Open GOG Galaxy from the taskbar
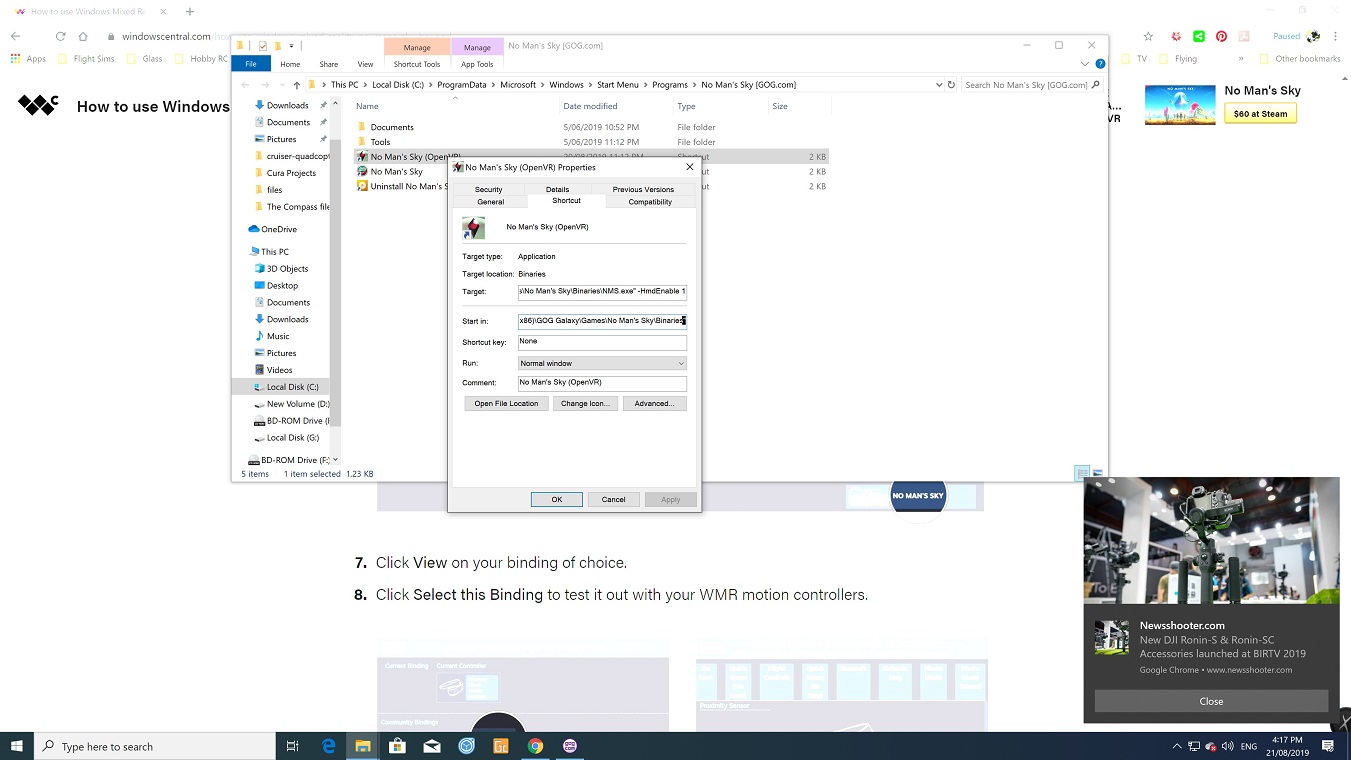This screenshot has width=1351, height=760. click(570, 746)
